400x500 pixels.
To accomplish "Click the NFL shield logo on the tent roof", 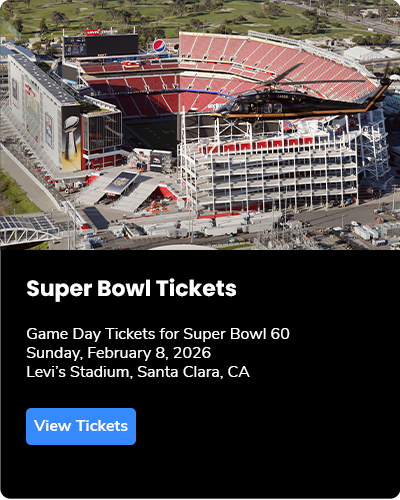I will tap(121, 183).
